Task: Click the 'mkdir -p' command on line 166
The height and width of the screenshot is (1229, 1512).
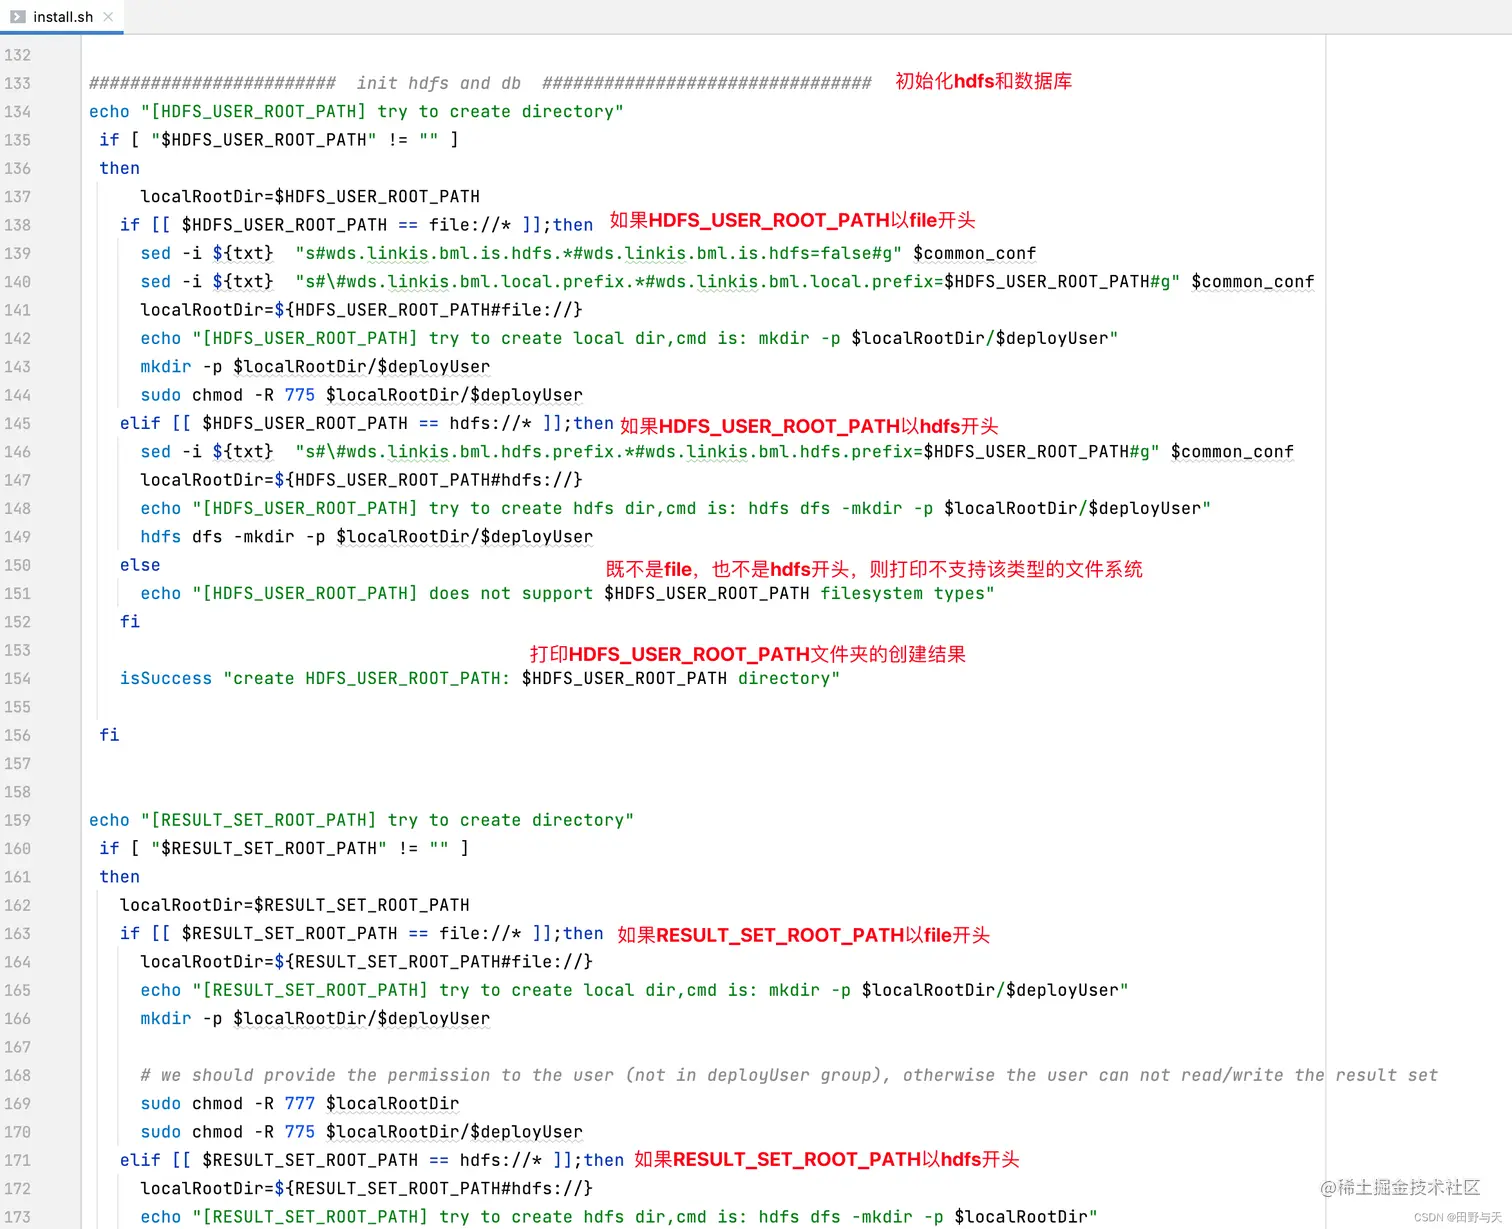Action: point(315,1018)
